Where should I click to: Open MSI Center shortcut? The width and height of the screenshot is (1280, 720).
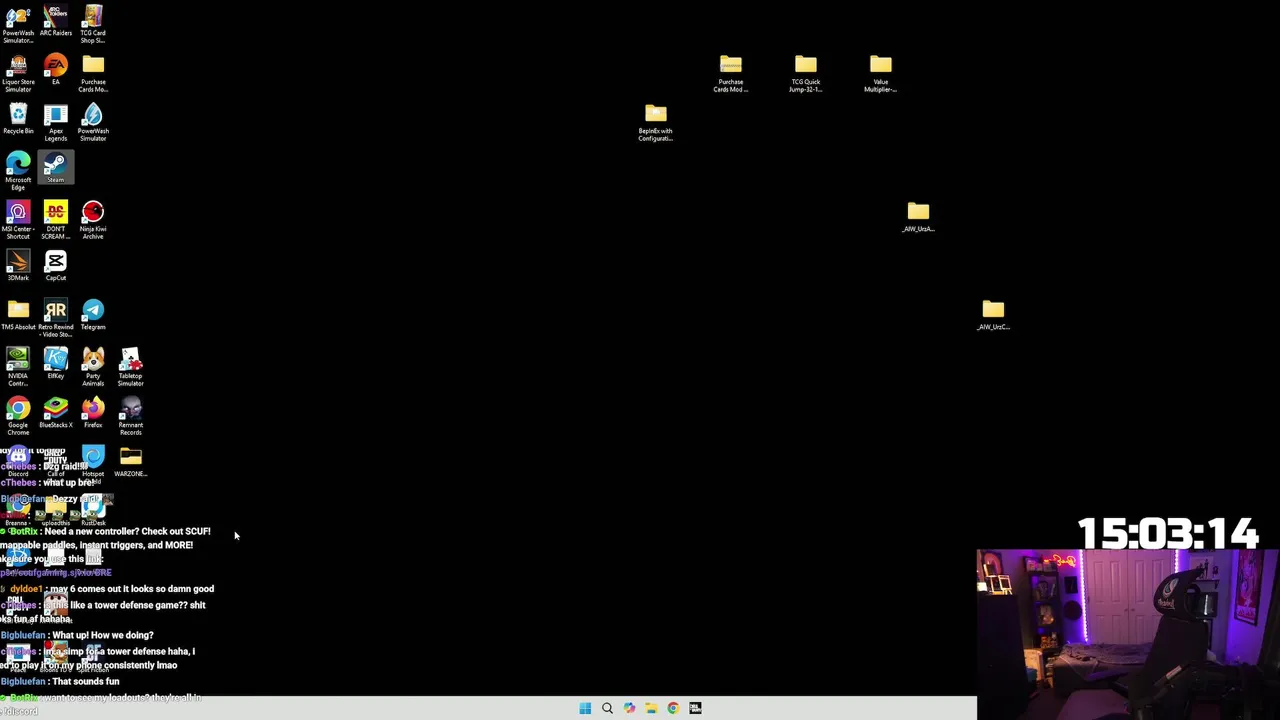(18, 220)
